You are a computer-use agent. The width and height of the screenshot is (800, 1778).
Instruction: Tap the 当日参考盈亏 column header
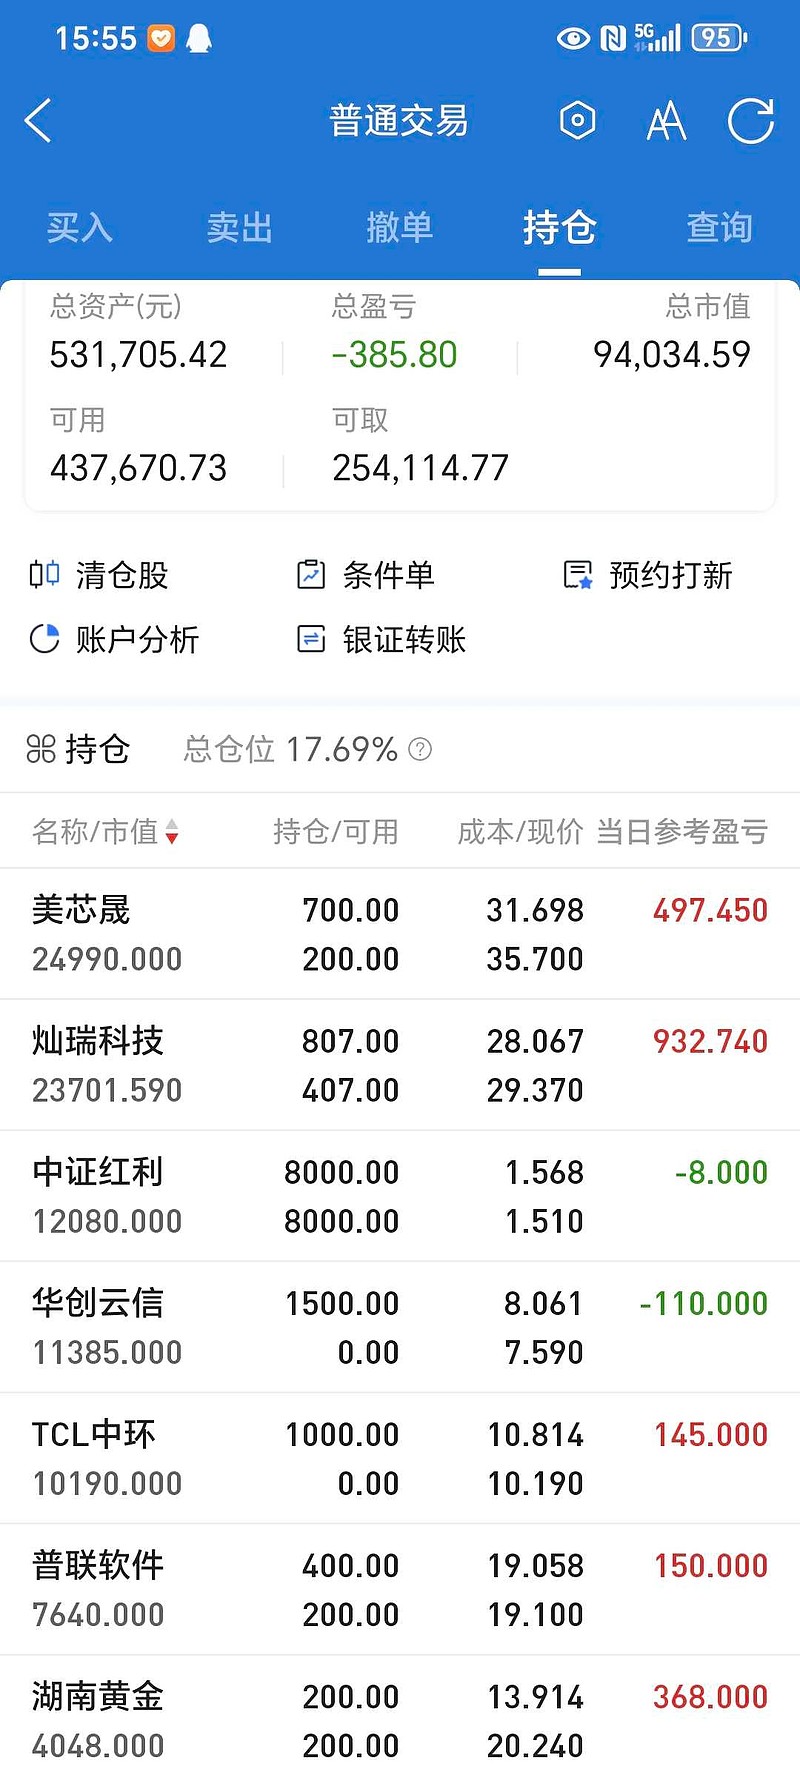[x=682, y=831]
